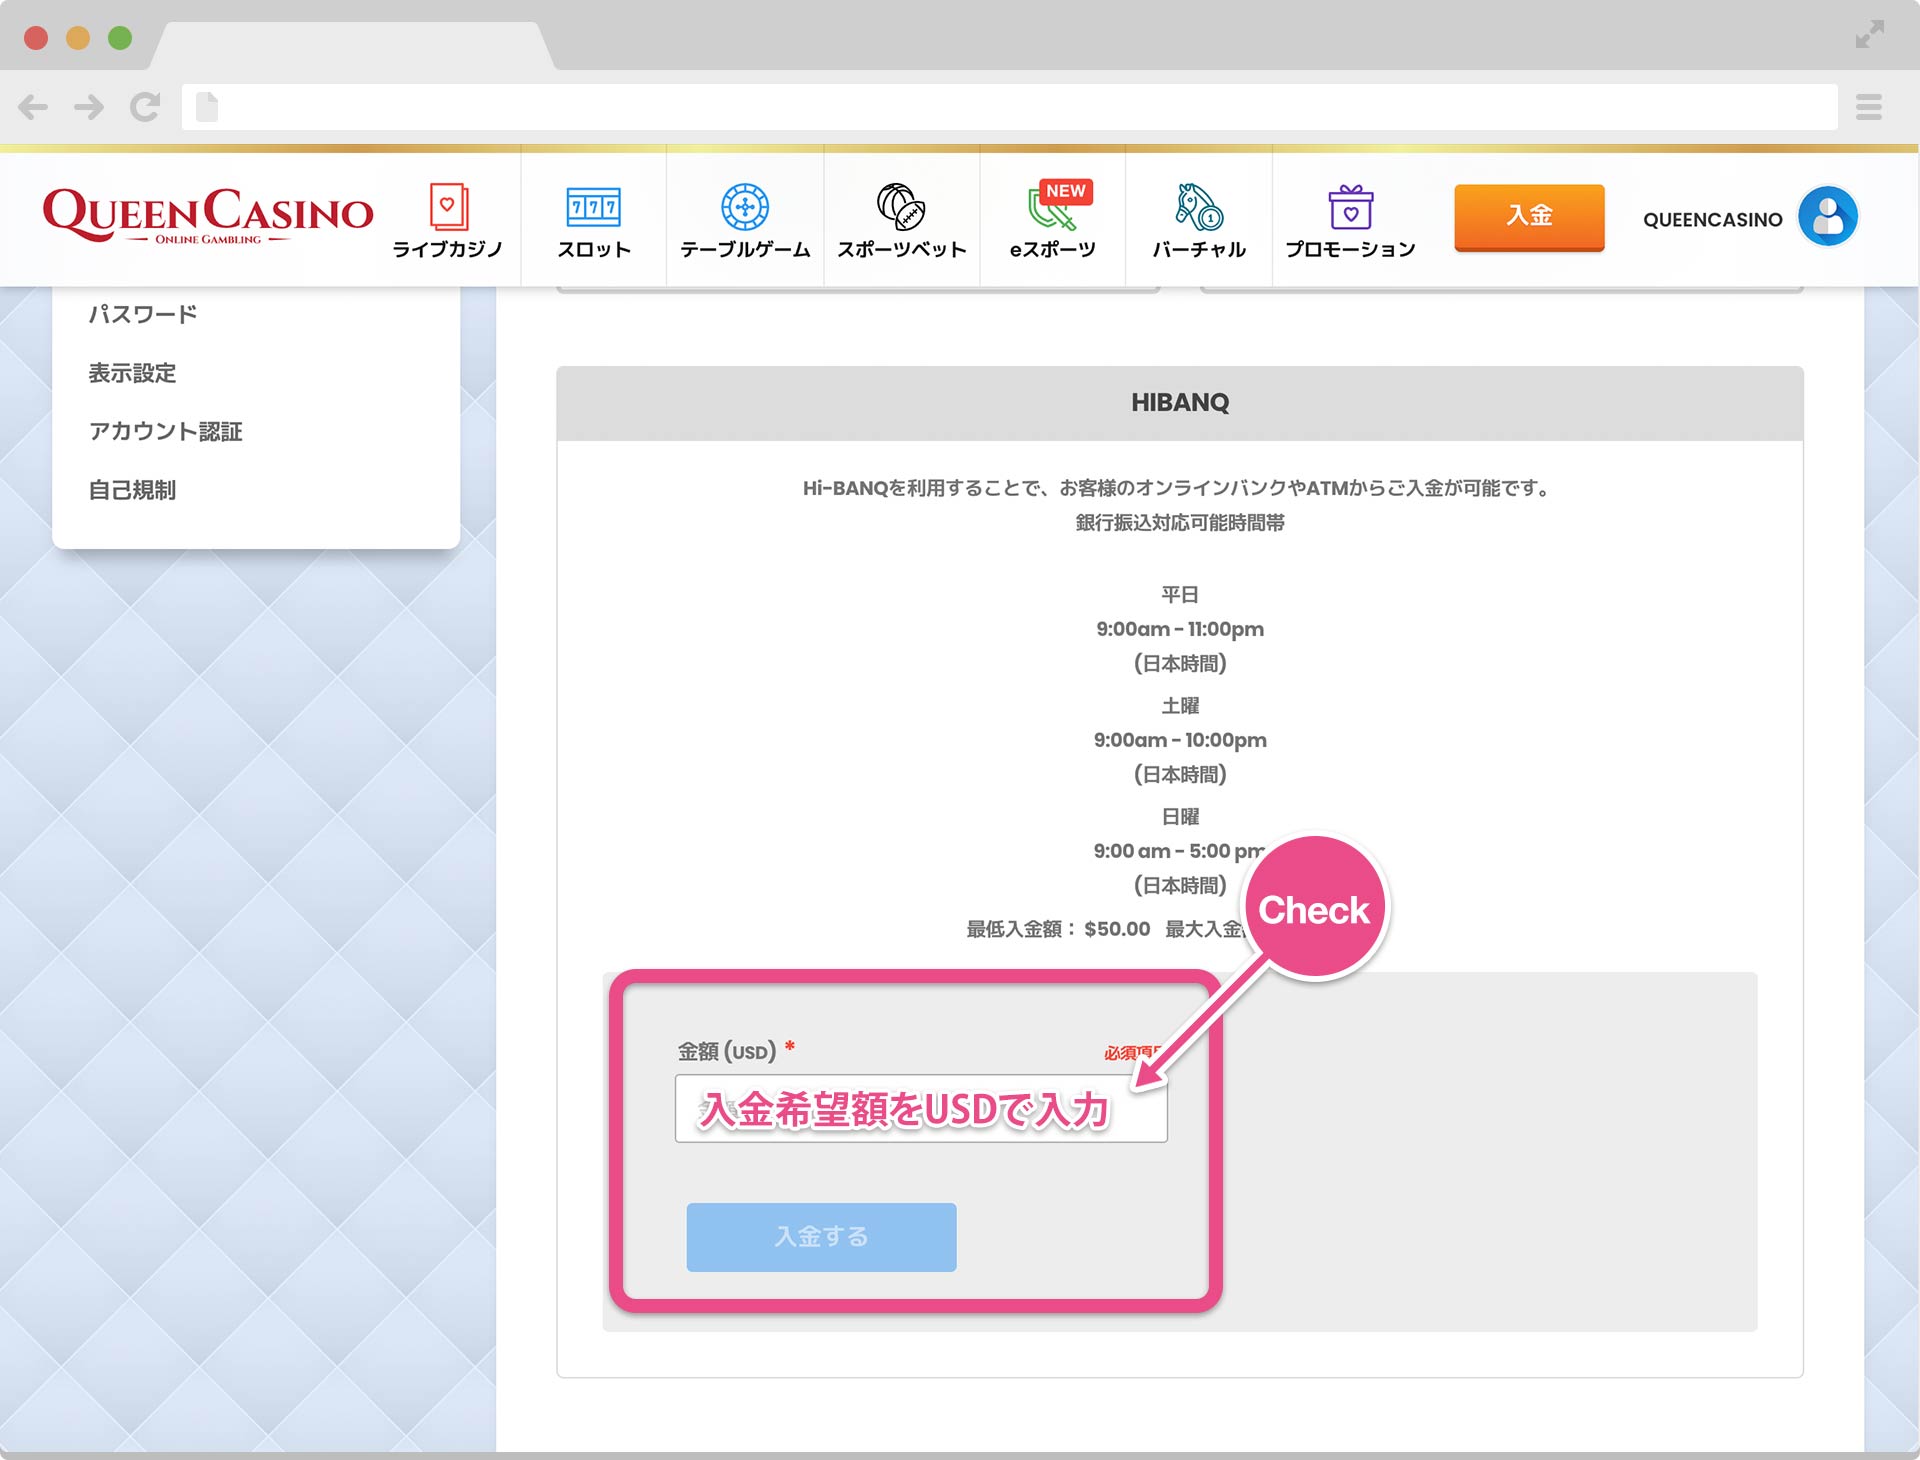Select スロット in the navigation
The width and height of the screenshot is (1920, 1460).
(x=594, y=249)
